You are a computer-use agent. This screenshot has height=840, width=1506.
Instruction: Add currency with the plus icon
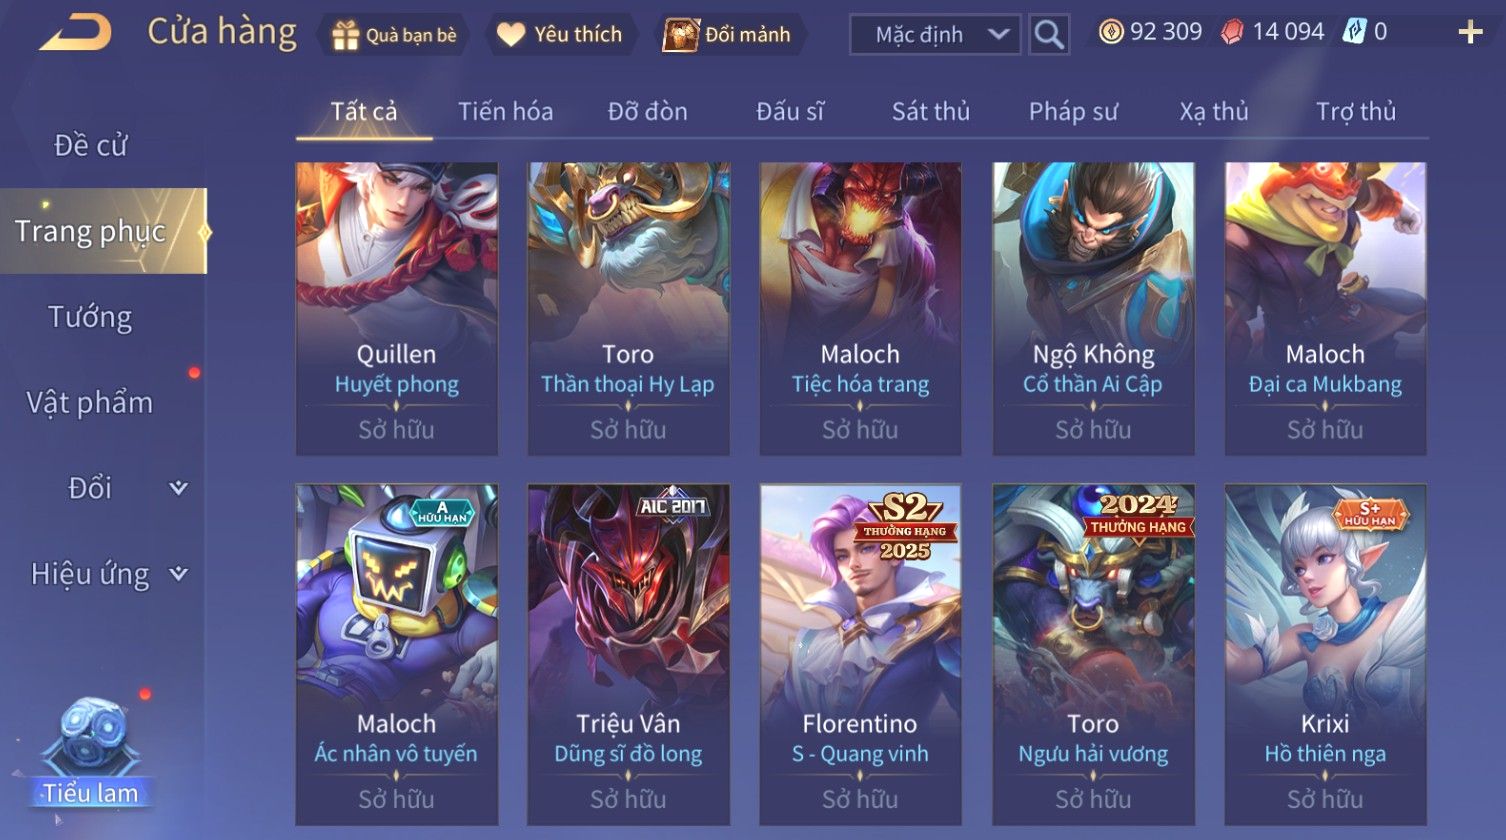pyautogui.click(x=1470, y=32)
